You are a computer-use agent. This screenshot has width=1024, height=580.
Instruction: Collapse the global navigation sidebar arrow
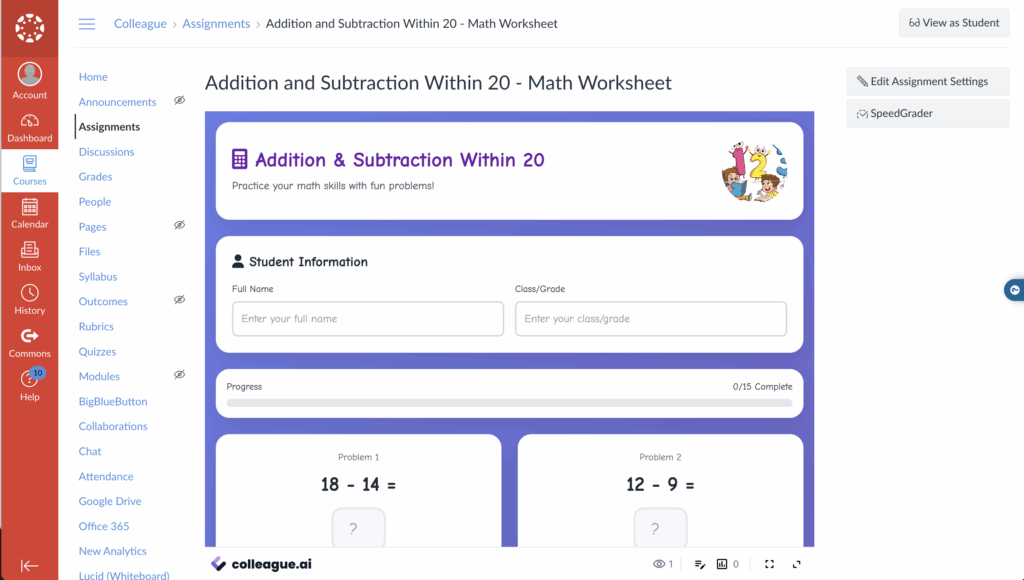(x=30, y=565)
